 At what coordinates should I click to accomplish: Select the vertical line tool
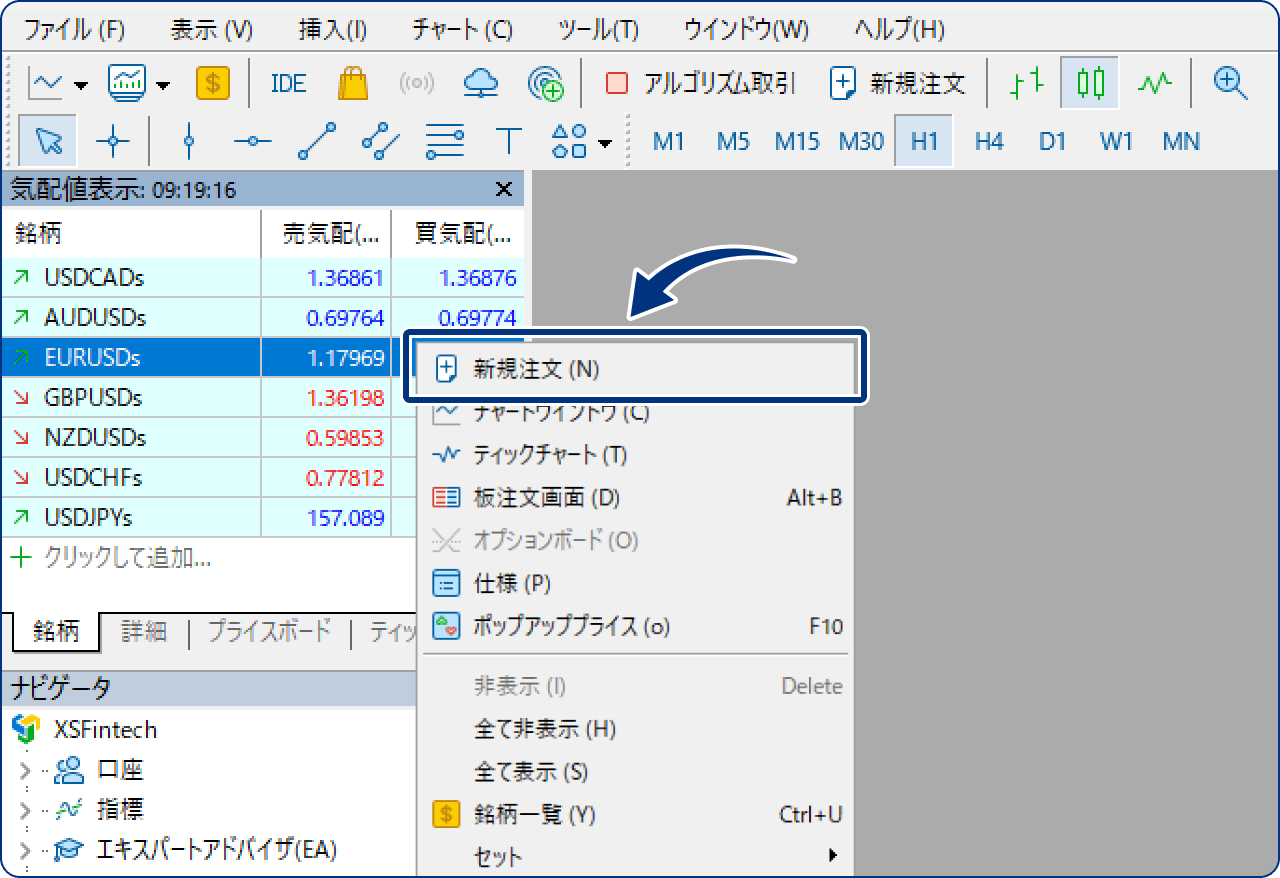188,141
